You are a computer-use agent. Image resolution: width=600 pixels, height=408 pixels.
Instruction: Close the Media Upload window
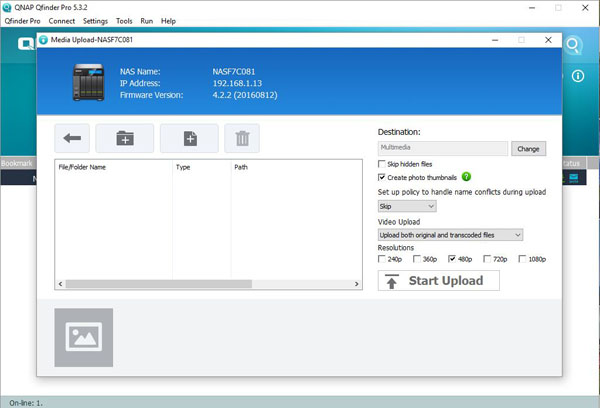548,40
